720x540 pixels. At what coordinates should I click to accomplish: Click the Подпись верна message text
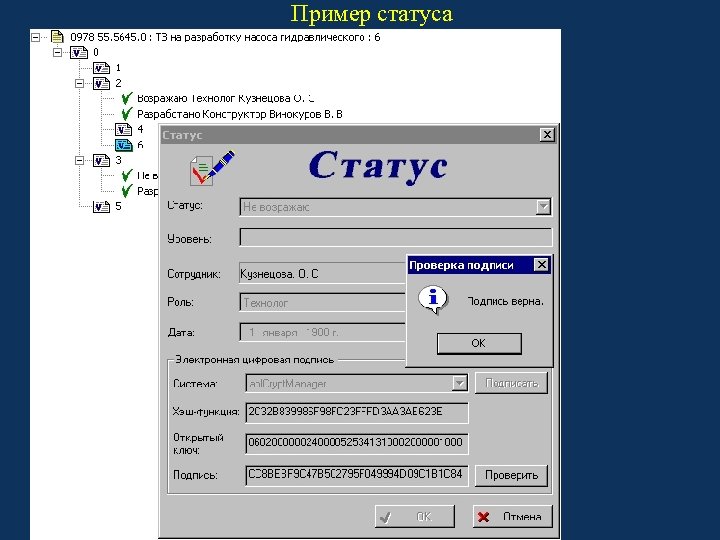[506, 302]
